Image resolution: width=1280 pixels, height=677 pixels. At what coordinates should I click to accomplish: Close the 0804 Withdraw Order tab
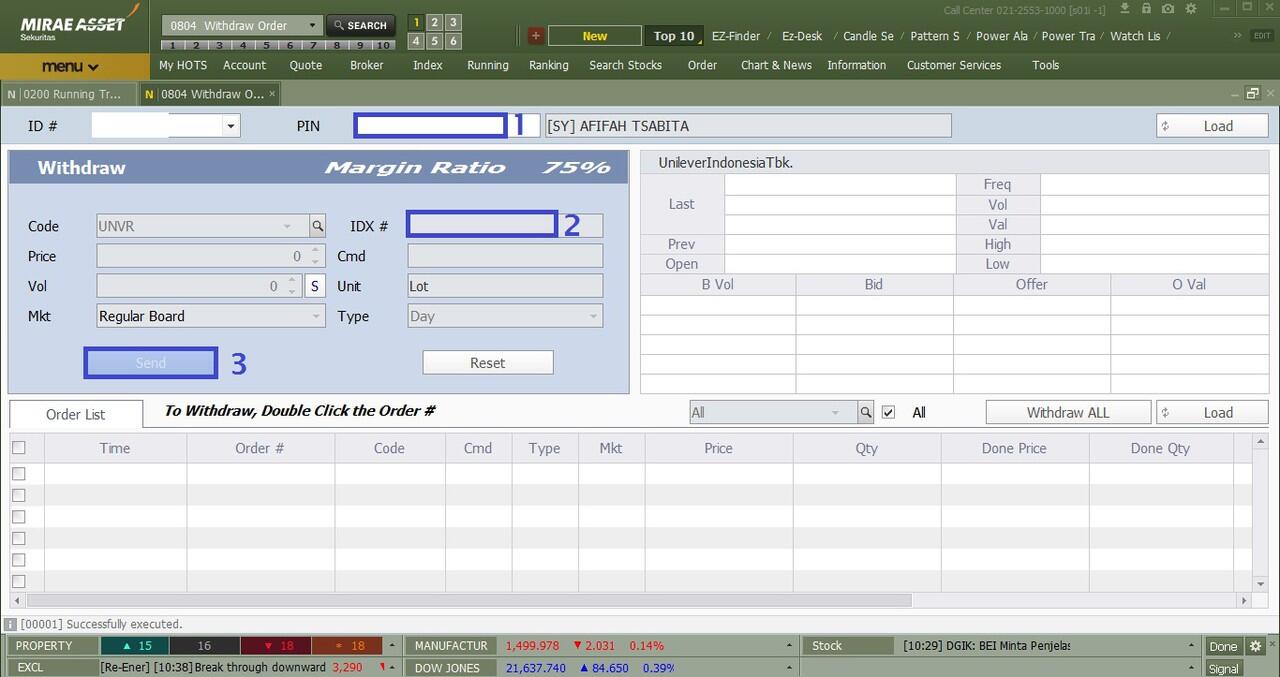point(272,94)
